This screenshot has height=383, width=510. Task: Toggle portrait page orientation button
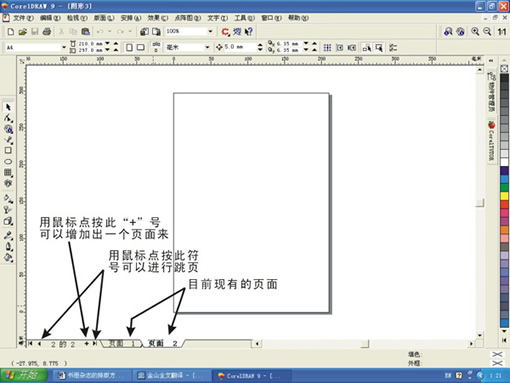(129, 48)
